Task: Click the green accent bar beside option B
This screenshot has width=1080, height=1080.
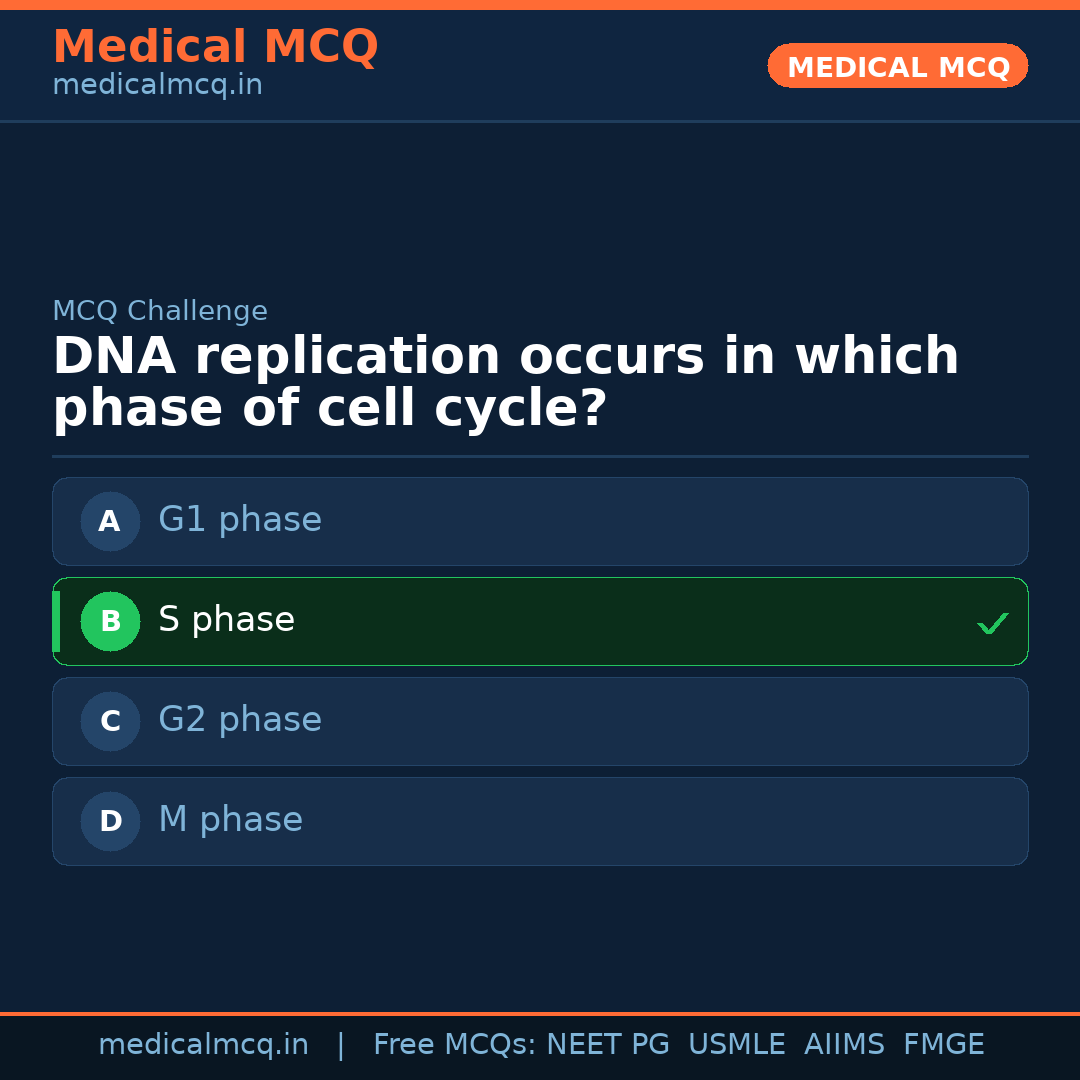Action: 57,621
